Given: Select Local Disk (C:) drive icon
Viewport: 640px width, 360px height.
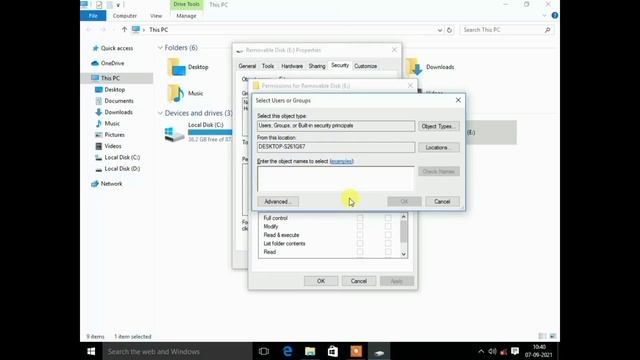Looking at the screenshot, I should coord(174,134).
